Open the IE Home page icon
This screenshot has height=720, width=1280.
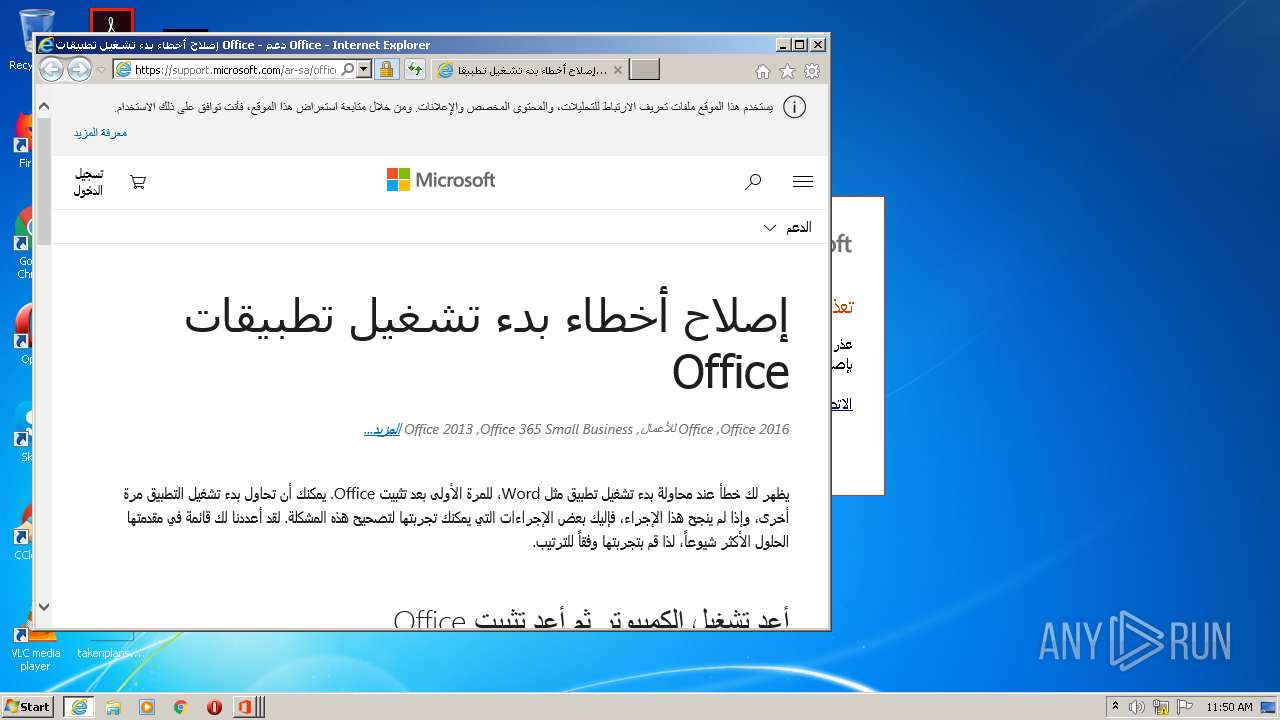coord(763,71)
